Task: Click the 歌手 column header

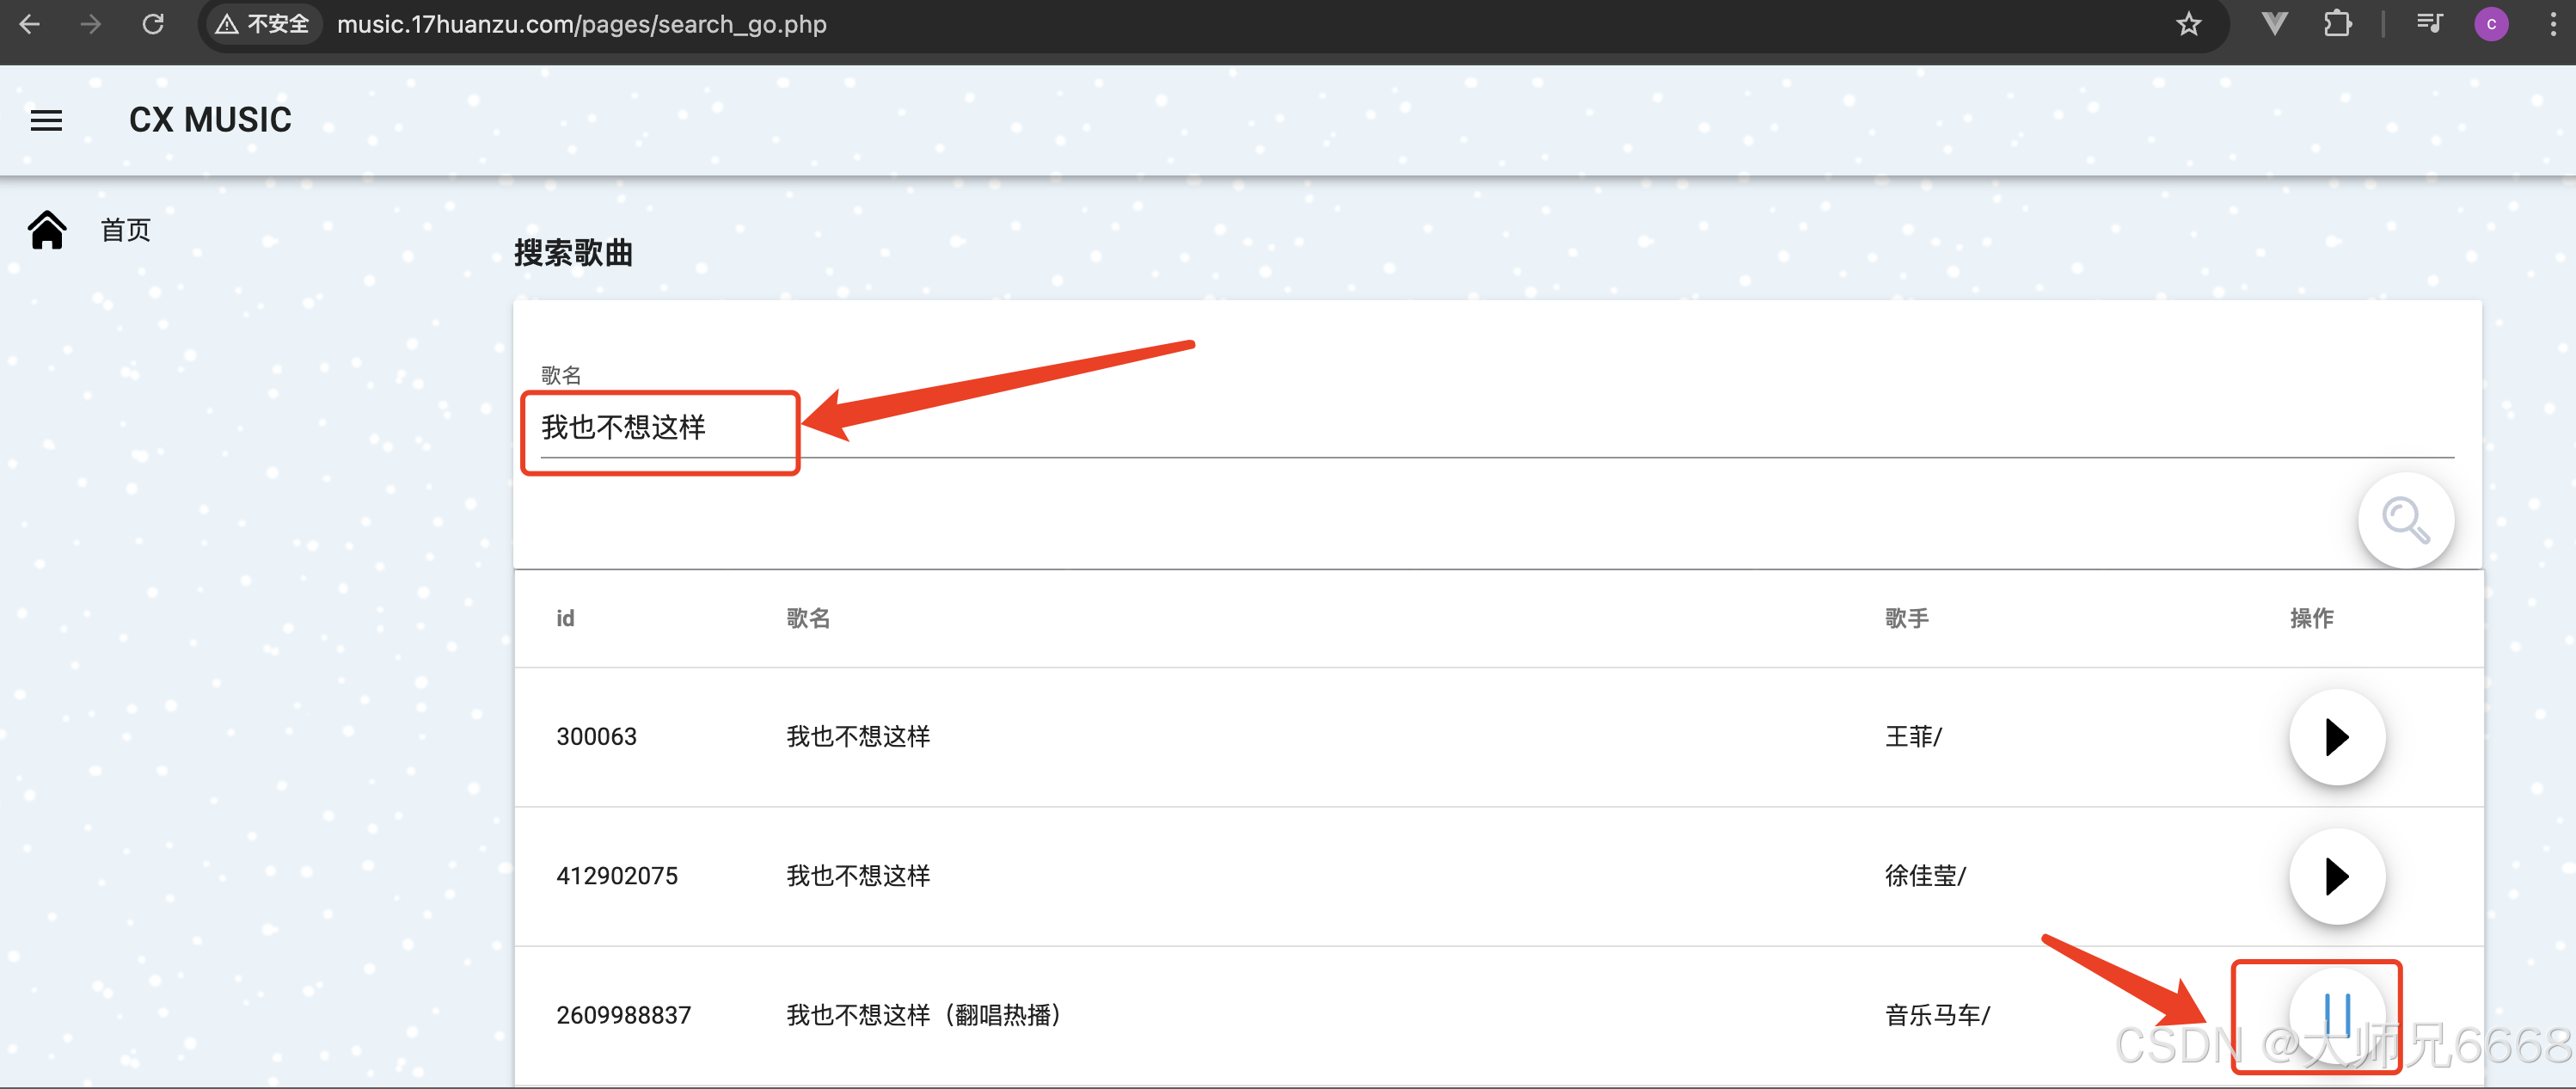Action: (x=1906, y=618)
